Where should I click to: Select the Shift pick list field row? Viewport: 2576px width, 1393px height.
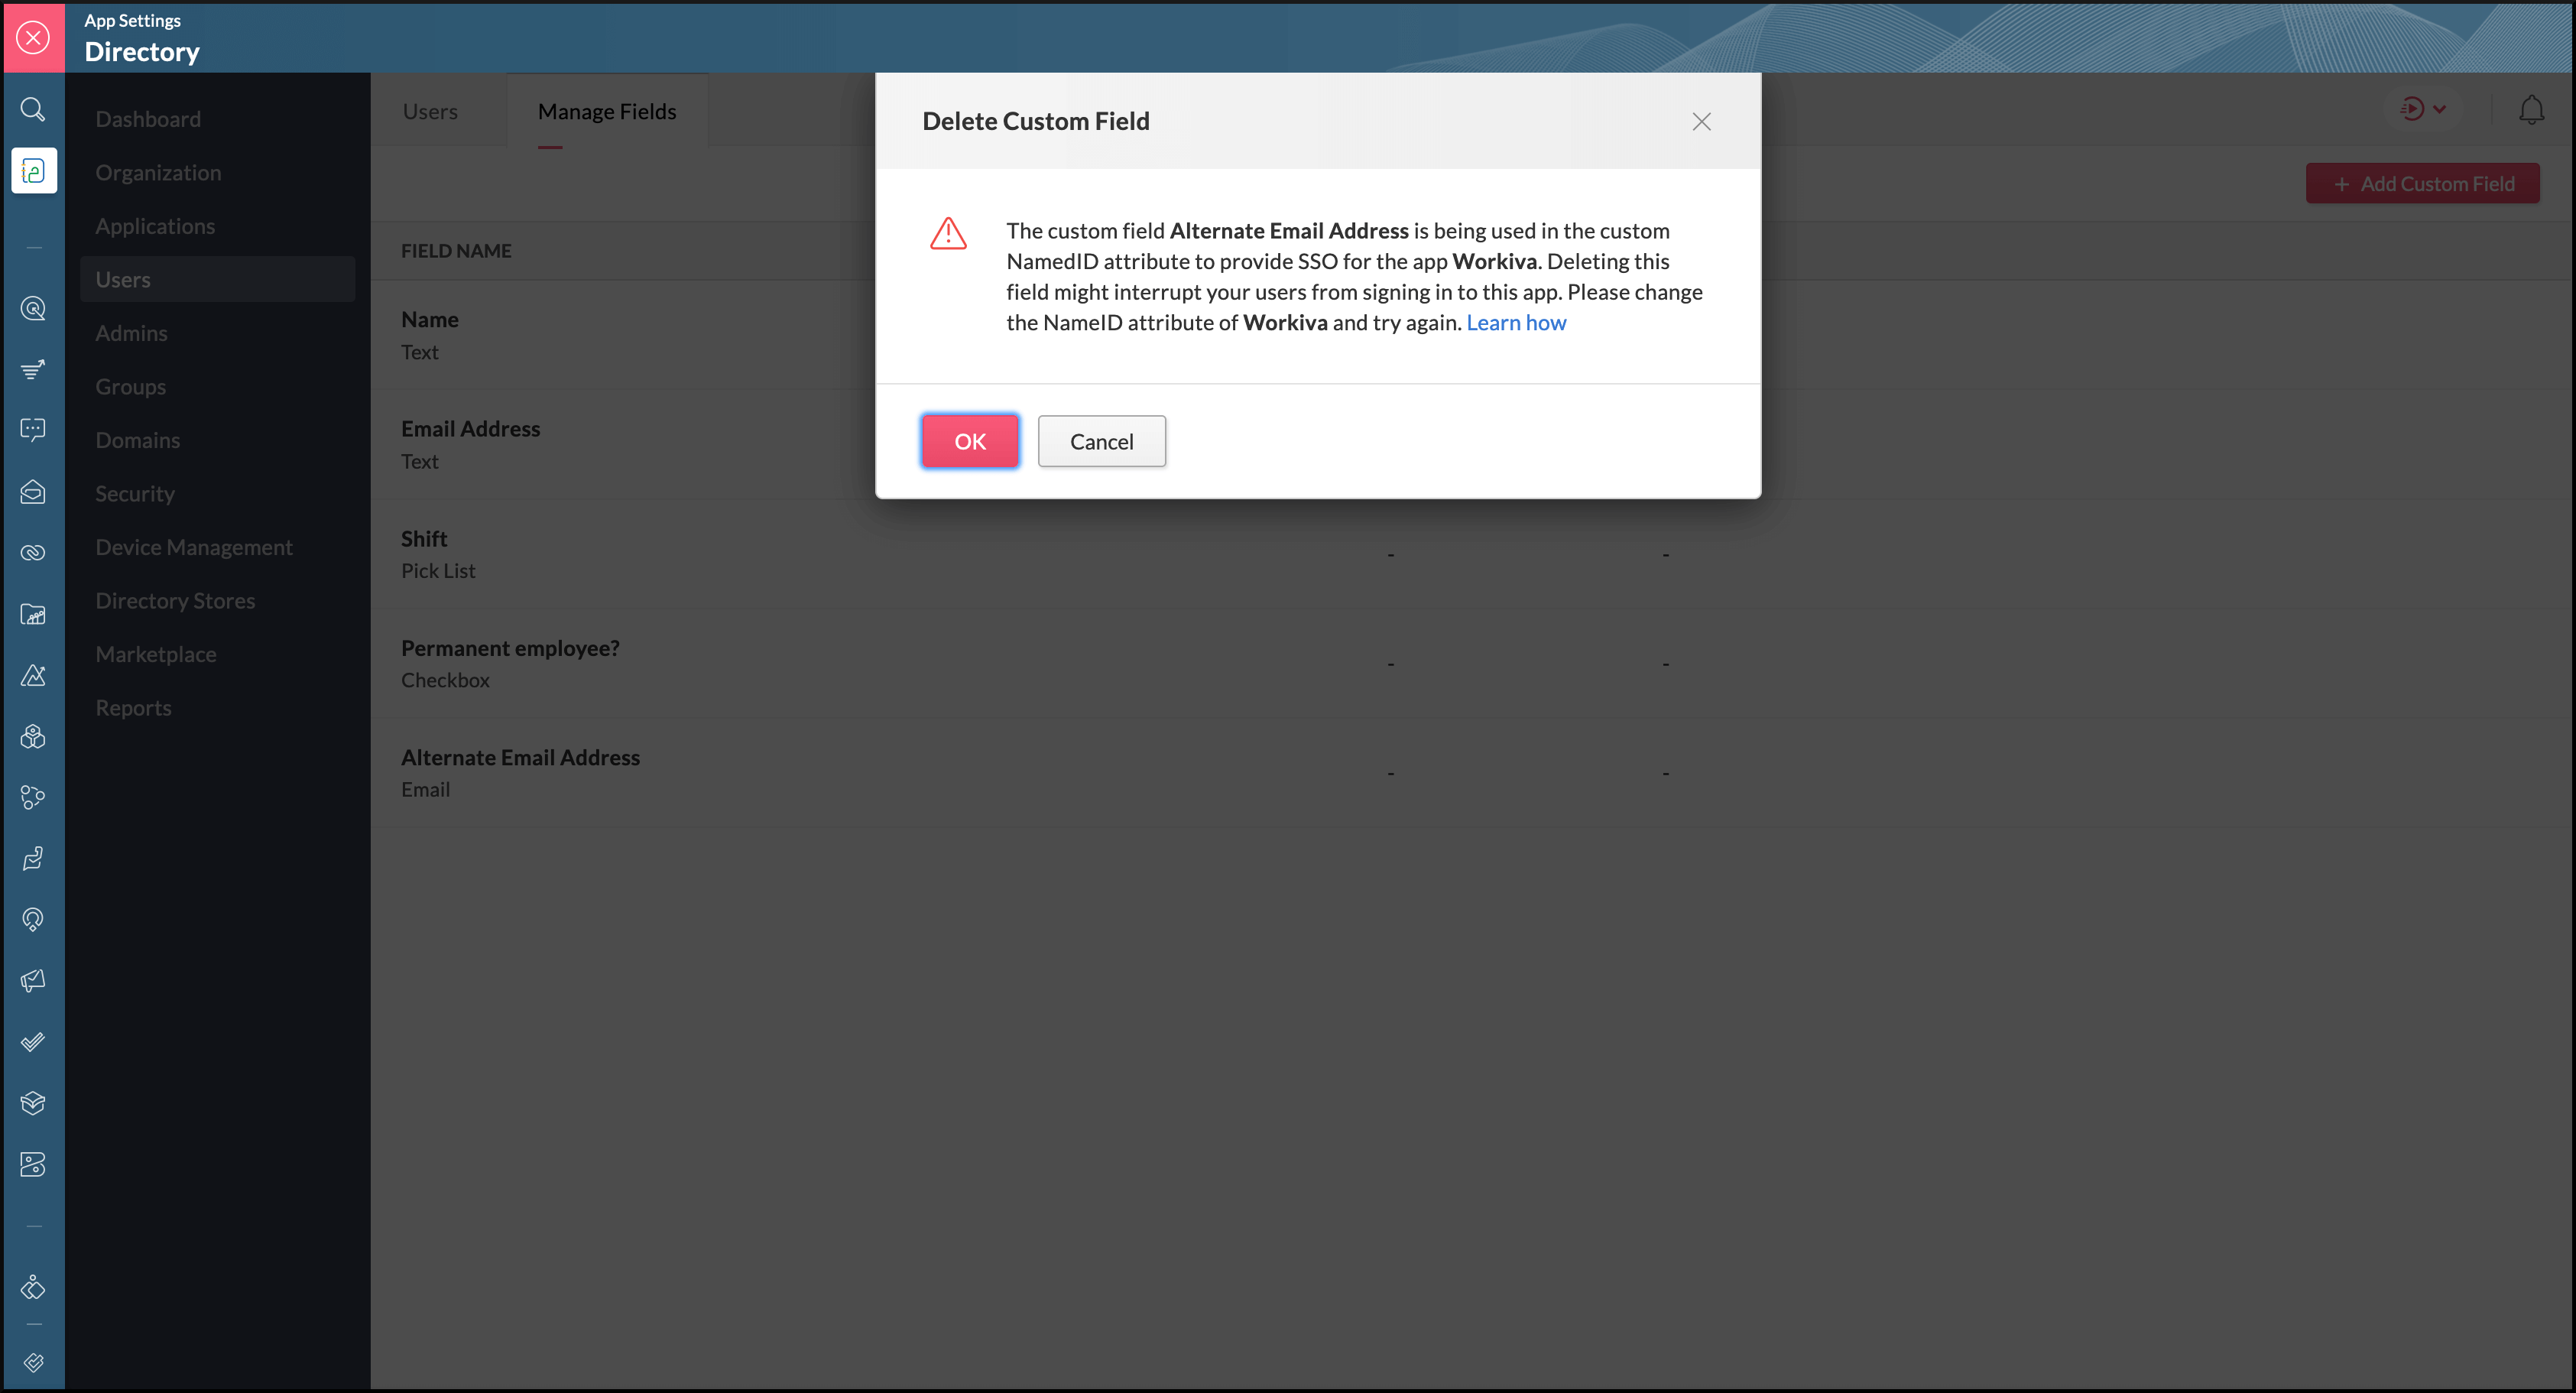[x=1472, y=554]
